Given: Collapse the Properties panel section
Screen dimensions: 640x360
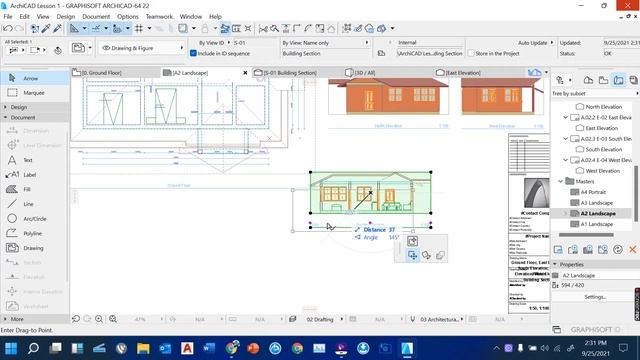Looking at the screenshot, I should pos(555,264).
